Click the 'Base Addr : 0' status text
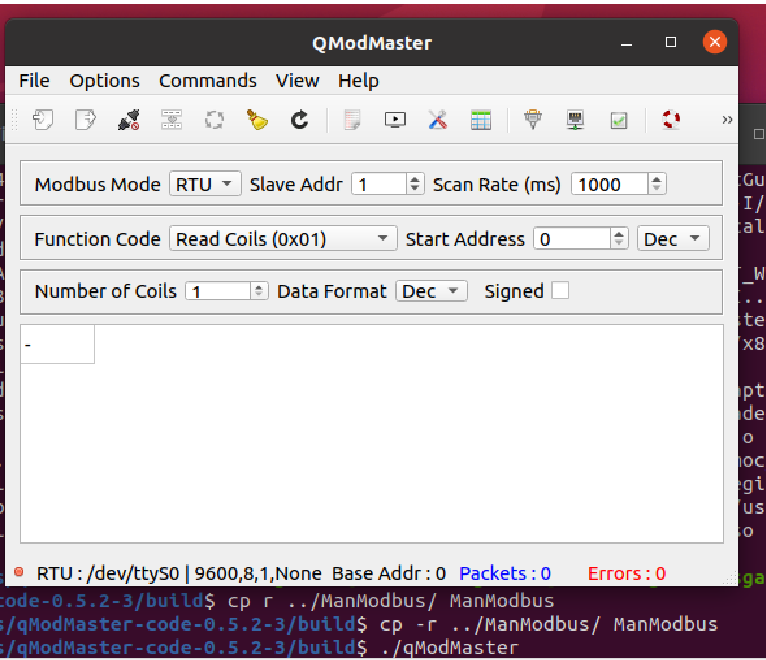 pyautogui.click(x=389, y=573)
